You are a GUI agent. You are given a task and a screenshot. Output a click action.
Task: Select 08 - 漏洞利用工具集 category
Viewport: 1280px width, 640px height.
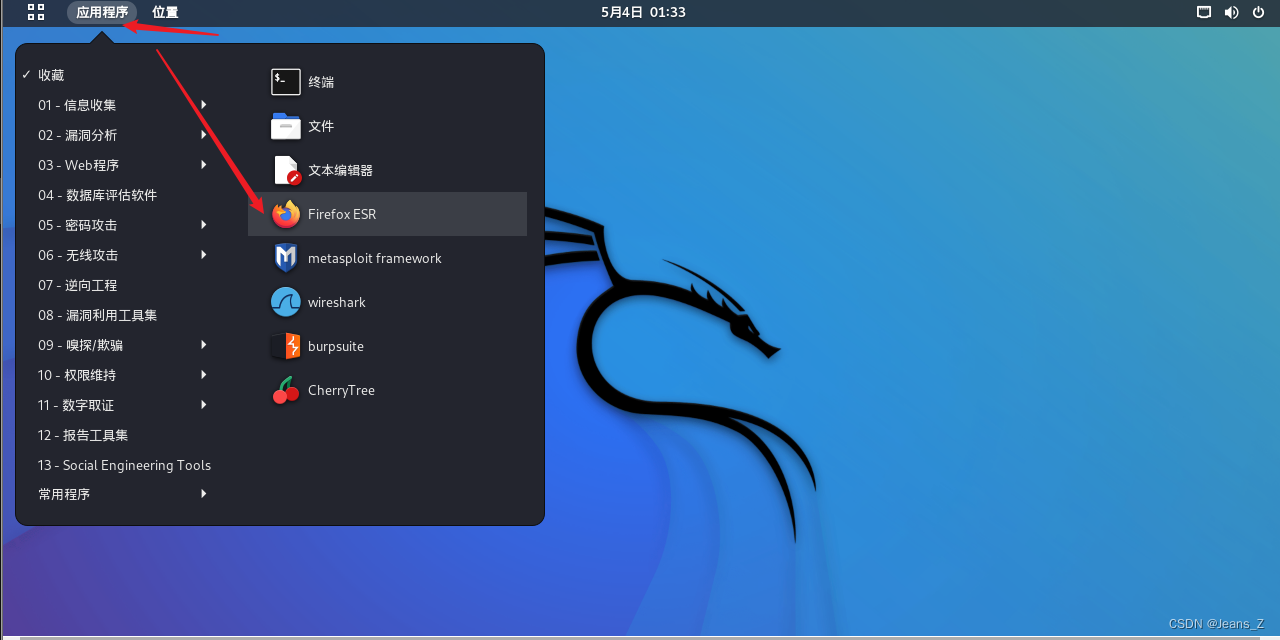coord(97,315)
